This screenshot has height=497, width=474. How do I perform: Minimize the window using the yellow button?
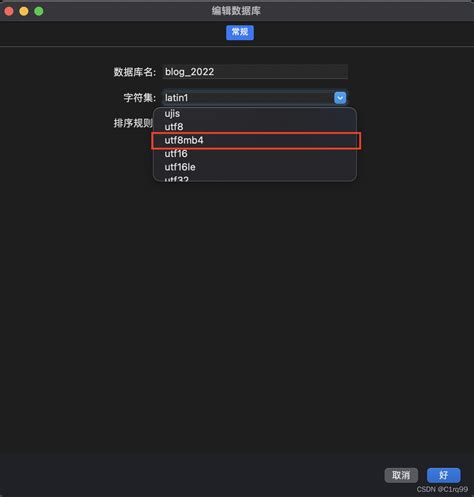24,11
